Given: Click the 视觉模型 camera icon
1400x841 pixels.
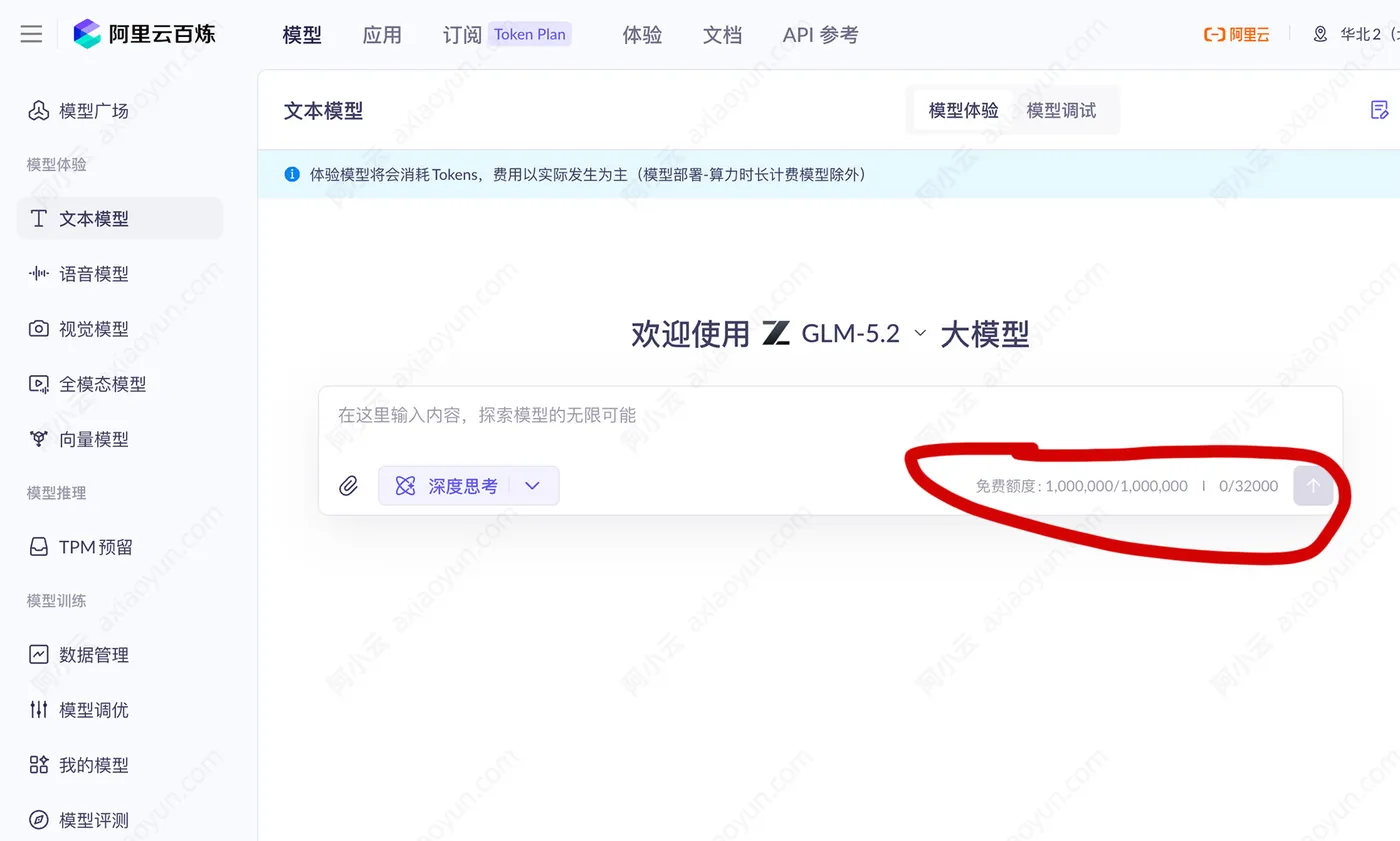Looking at the screenshot, I should click(38, 329).
